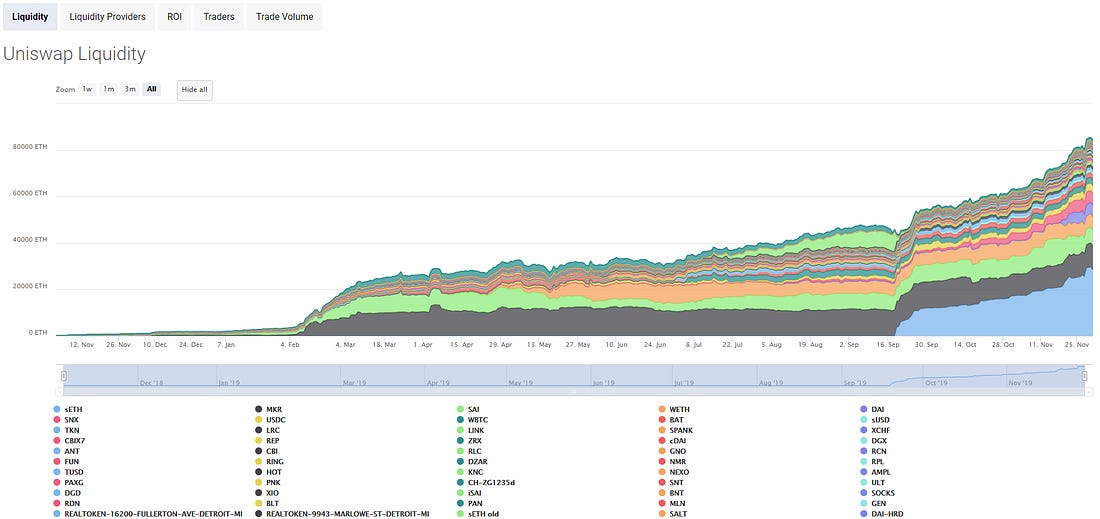
Task: Select the All zoom range
Action: 152,89
